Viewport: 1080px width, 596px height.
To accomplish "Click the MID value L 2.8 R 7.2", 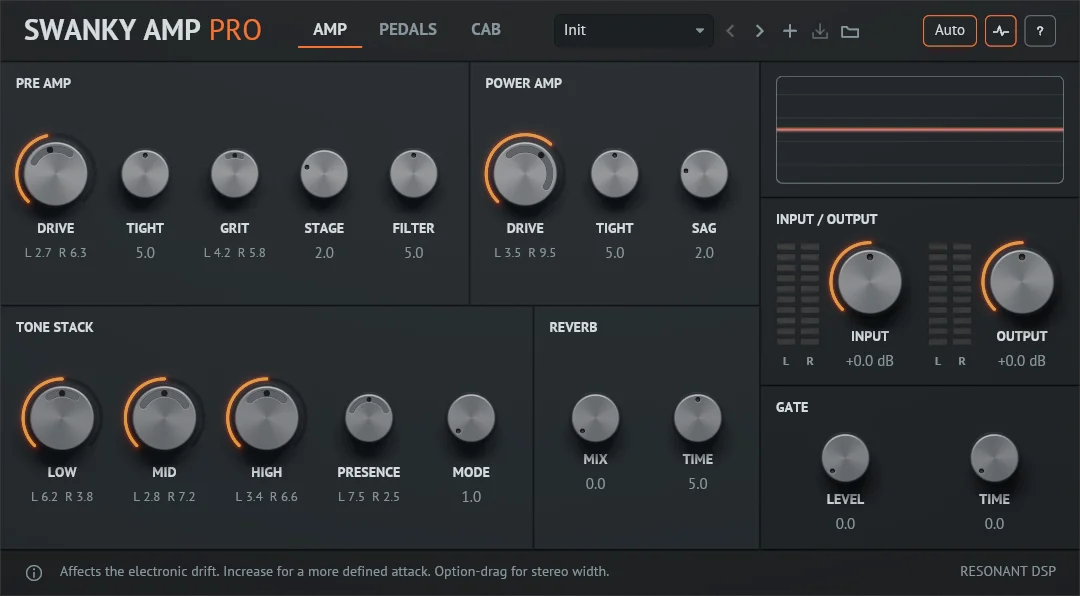I will pyautogui.click(x=164, y=497).
